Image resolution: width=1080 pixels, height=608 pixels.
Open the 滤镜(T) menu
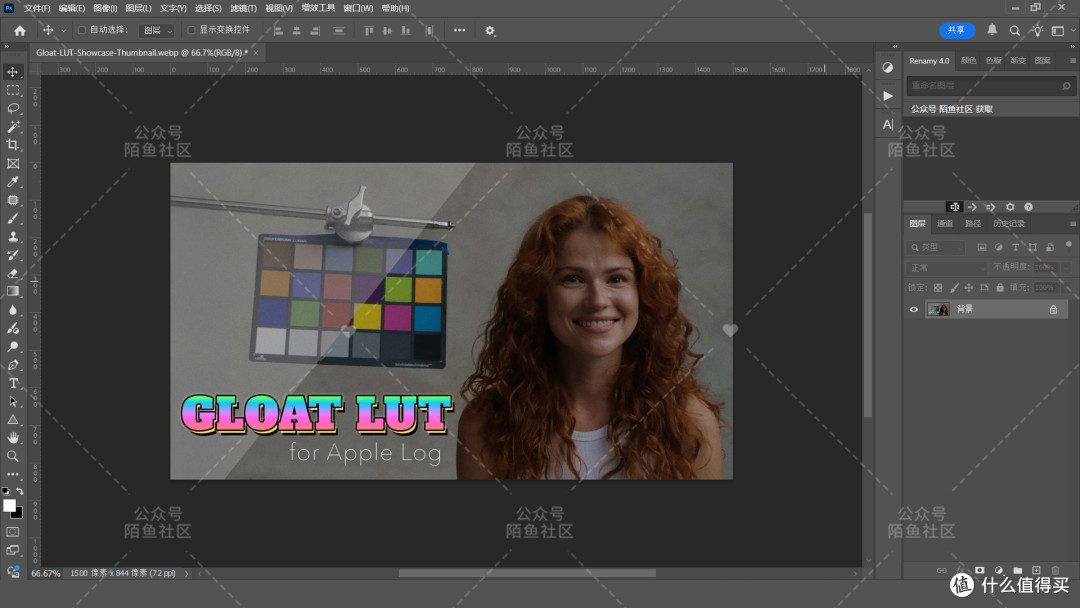tap(243, 8)
